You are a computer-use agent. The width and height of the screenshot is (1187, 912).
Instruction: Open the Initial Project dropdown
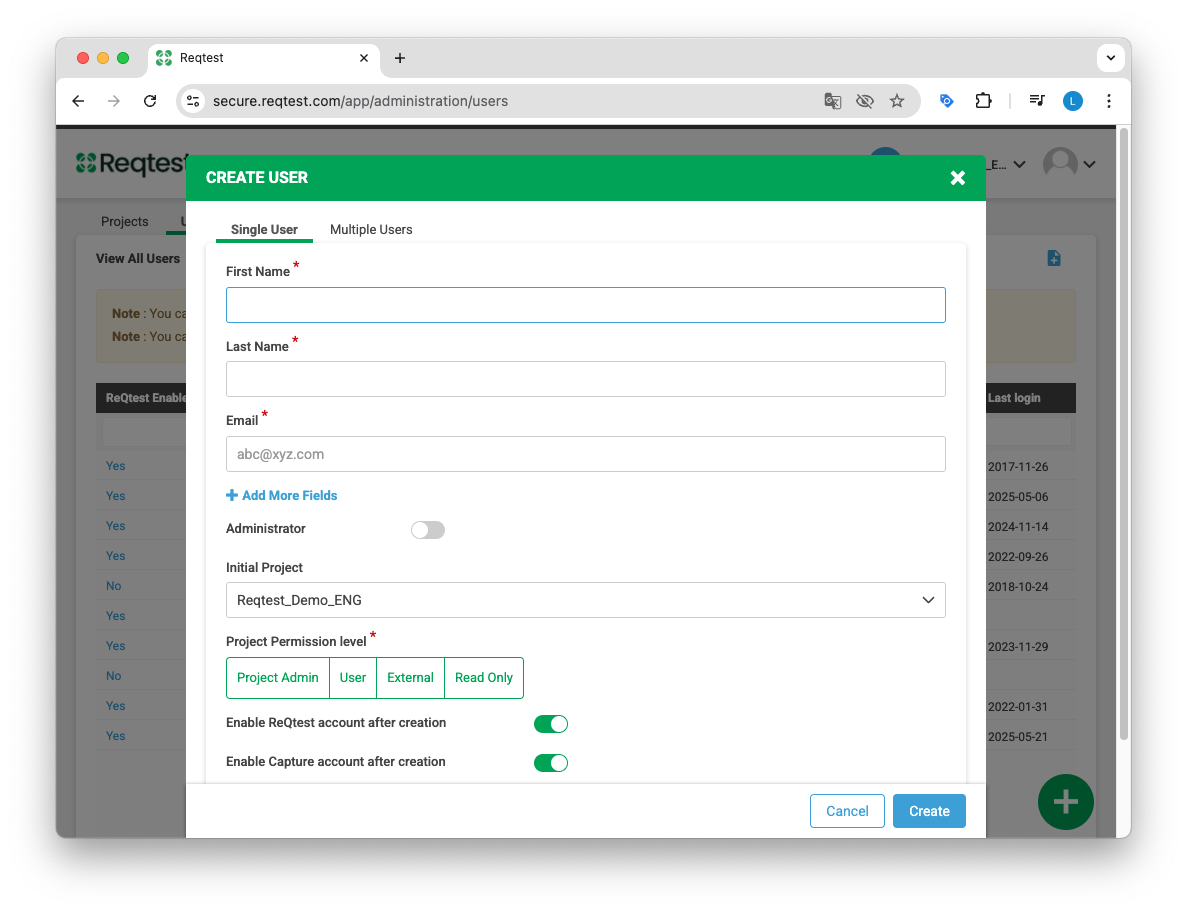click(x=585, y=600)
